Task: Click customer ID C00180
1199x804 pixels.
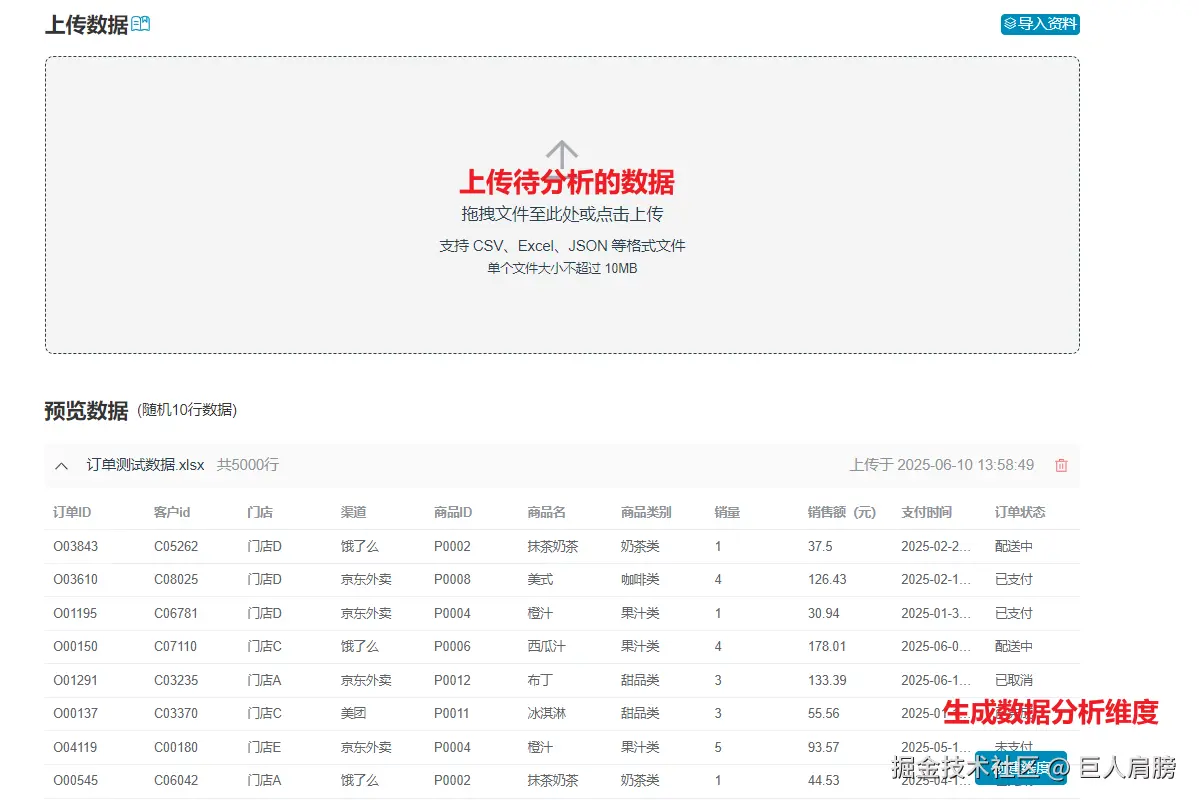Action: point(176,747)
